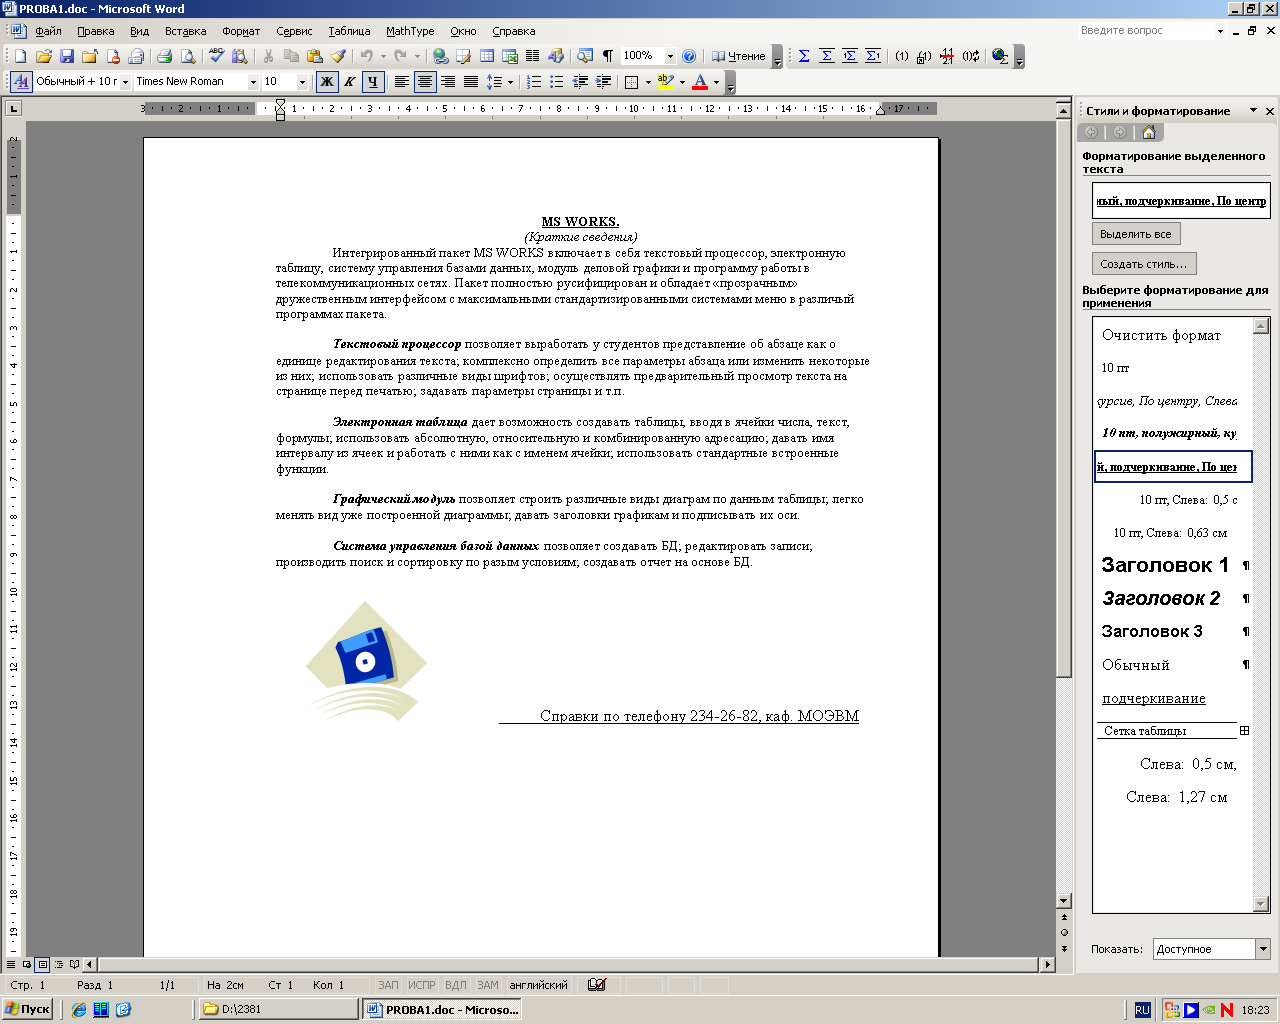Apply yellow highlight color button
The image size is (1280, 1024).
coord(665,82)
